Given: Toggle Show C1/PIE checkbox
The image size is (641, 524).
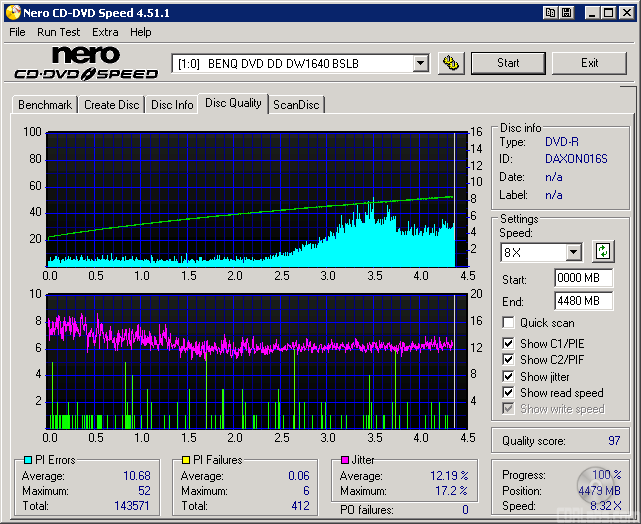Looking at the screenshot, I should coord(509,344).
